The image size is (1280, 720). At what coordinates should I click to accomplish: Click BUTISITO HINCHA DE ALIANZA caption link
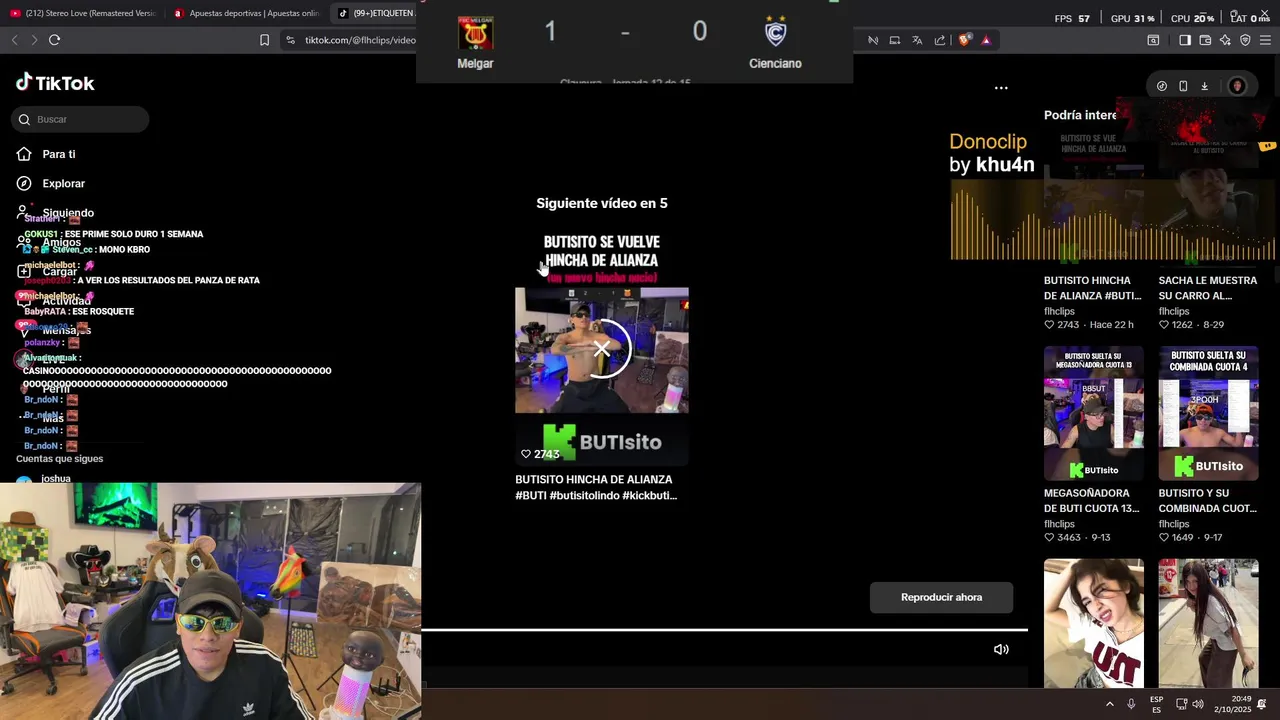(596, 487)
